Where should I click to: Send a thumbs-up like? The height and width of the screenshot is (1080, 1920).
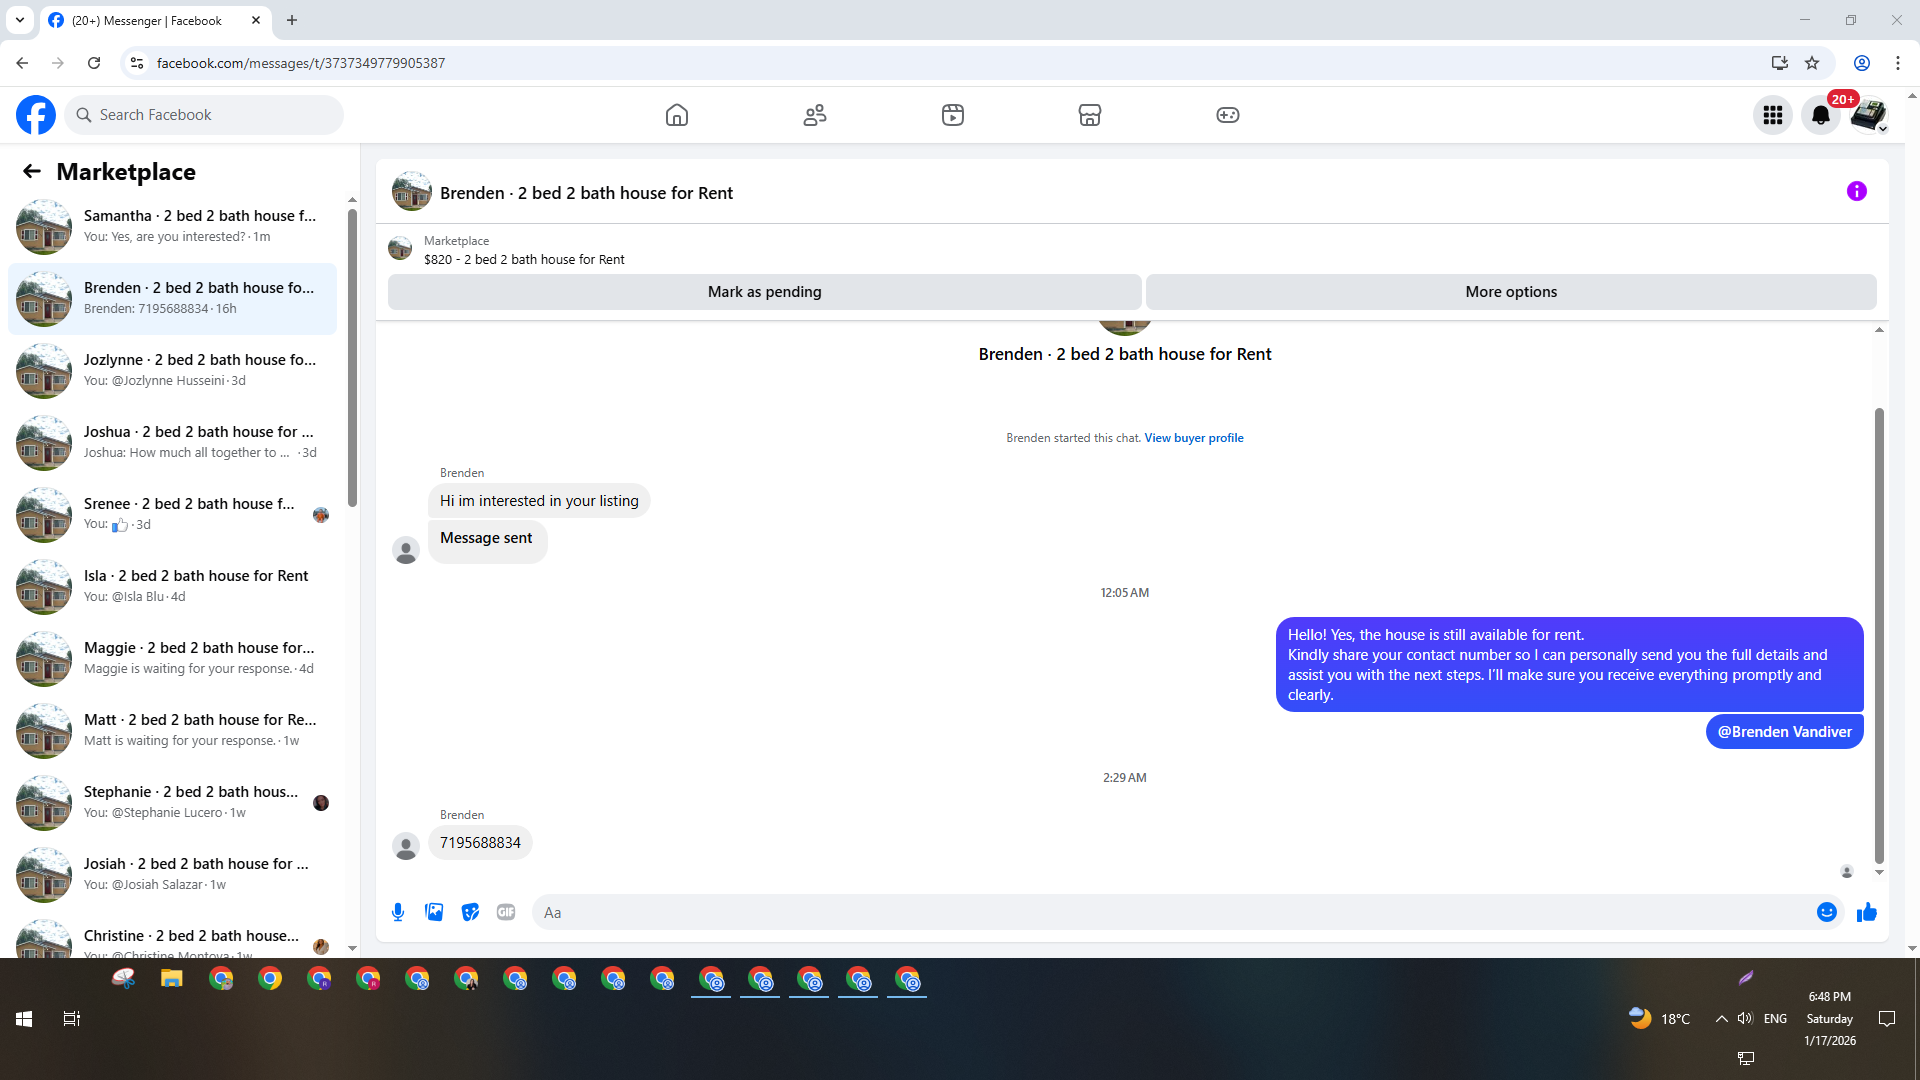coord(1867,912)
